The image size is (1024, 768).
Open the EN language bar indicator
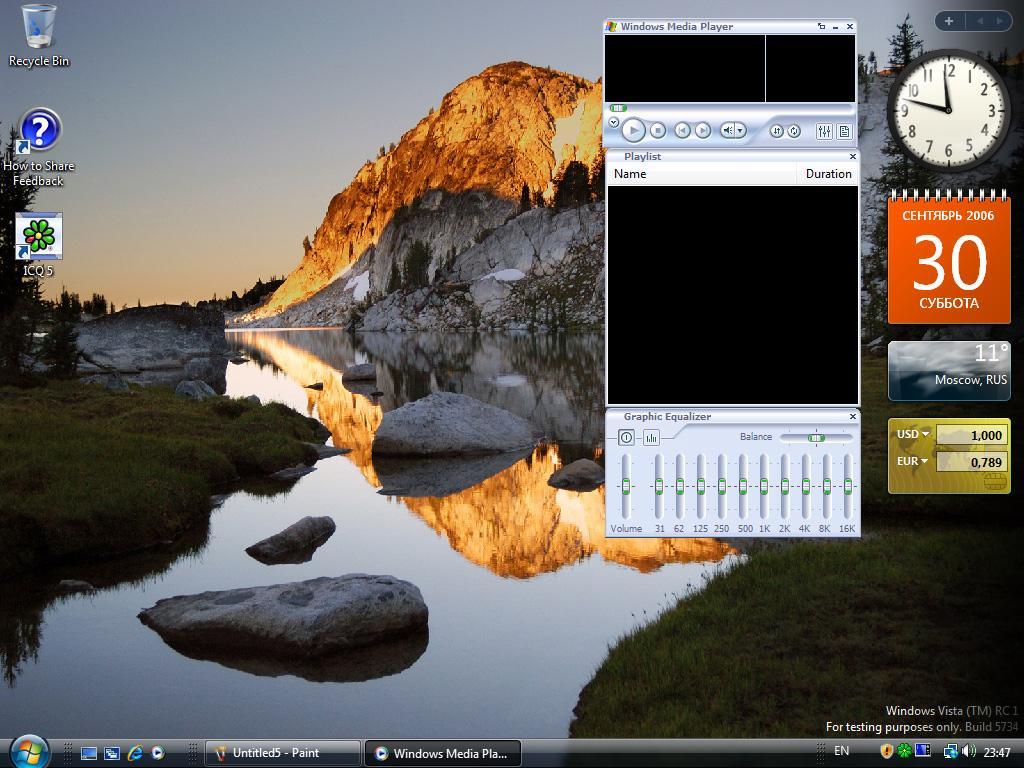(842, 751)
